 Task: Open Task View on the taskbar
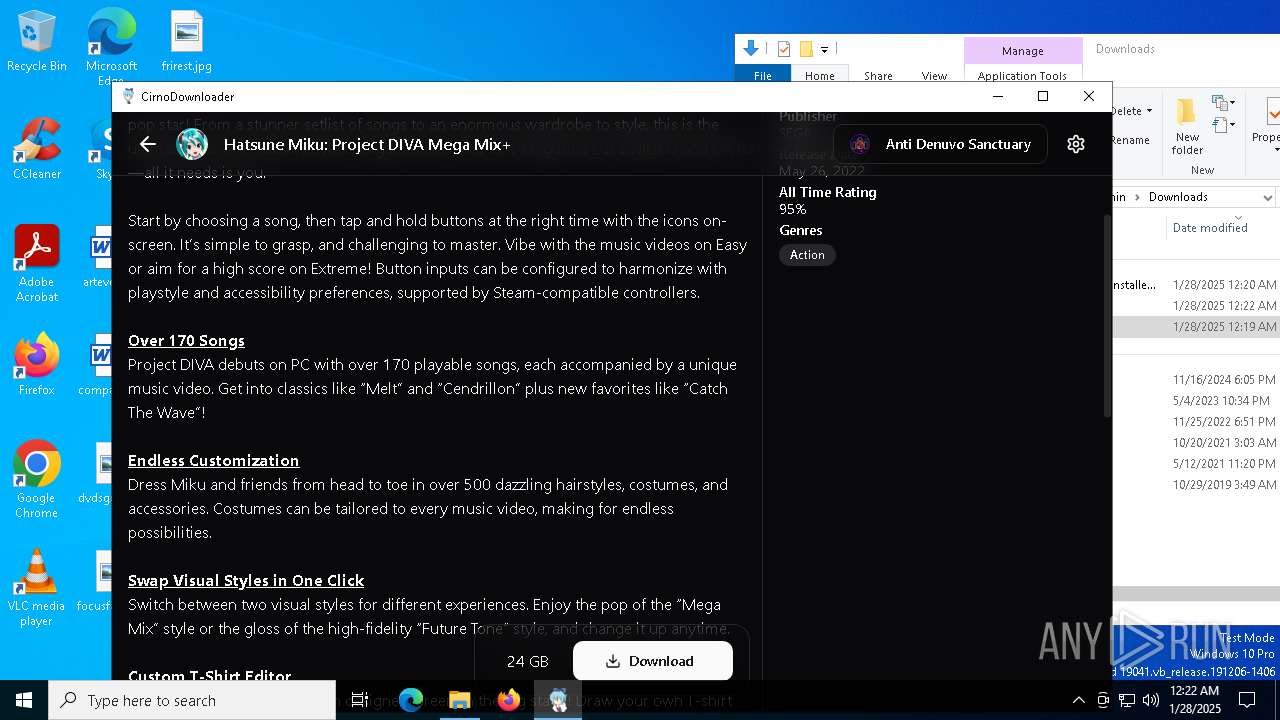(x=360, y=700)
